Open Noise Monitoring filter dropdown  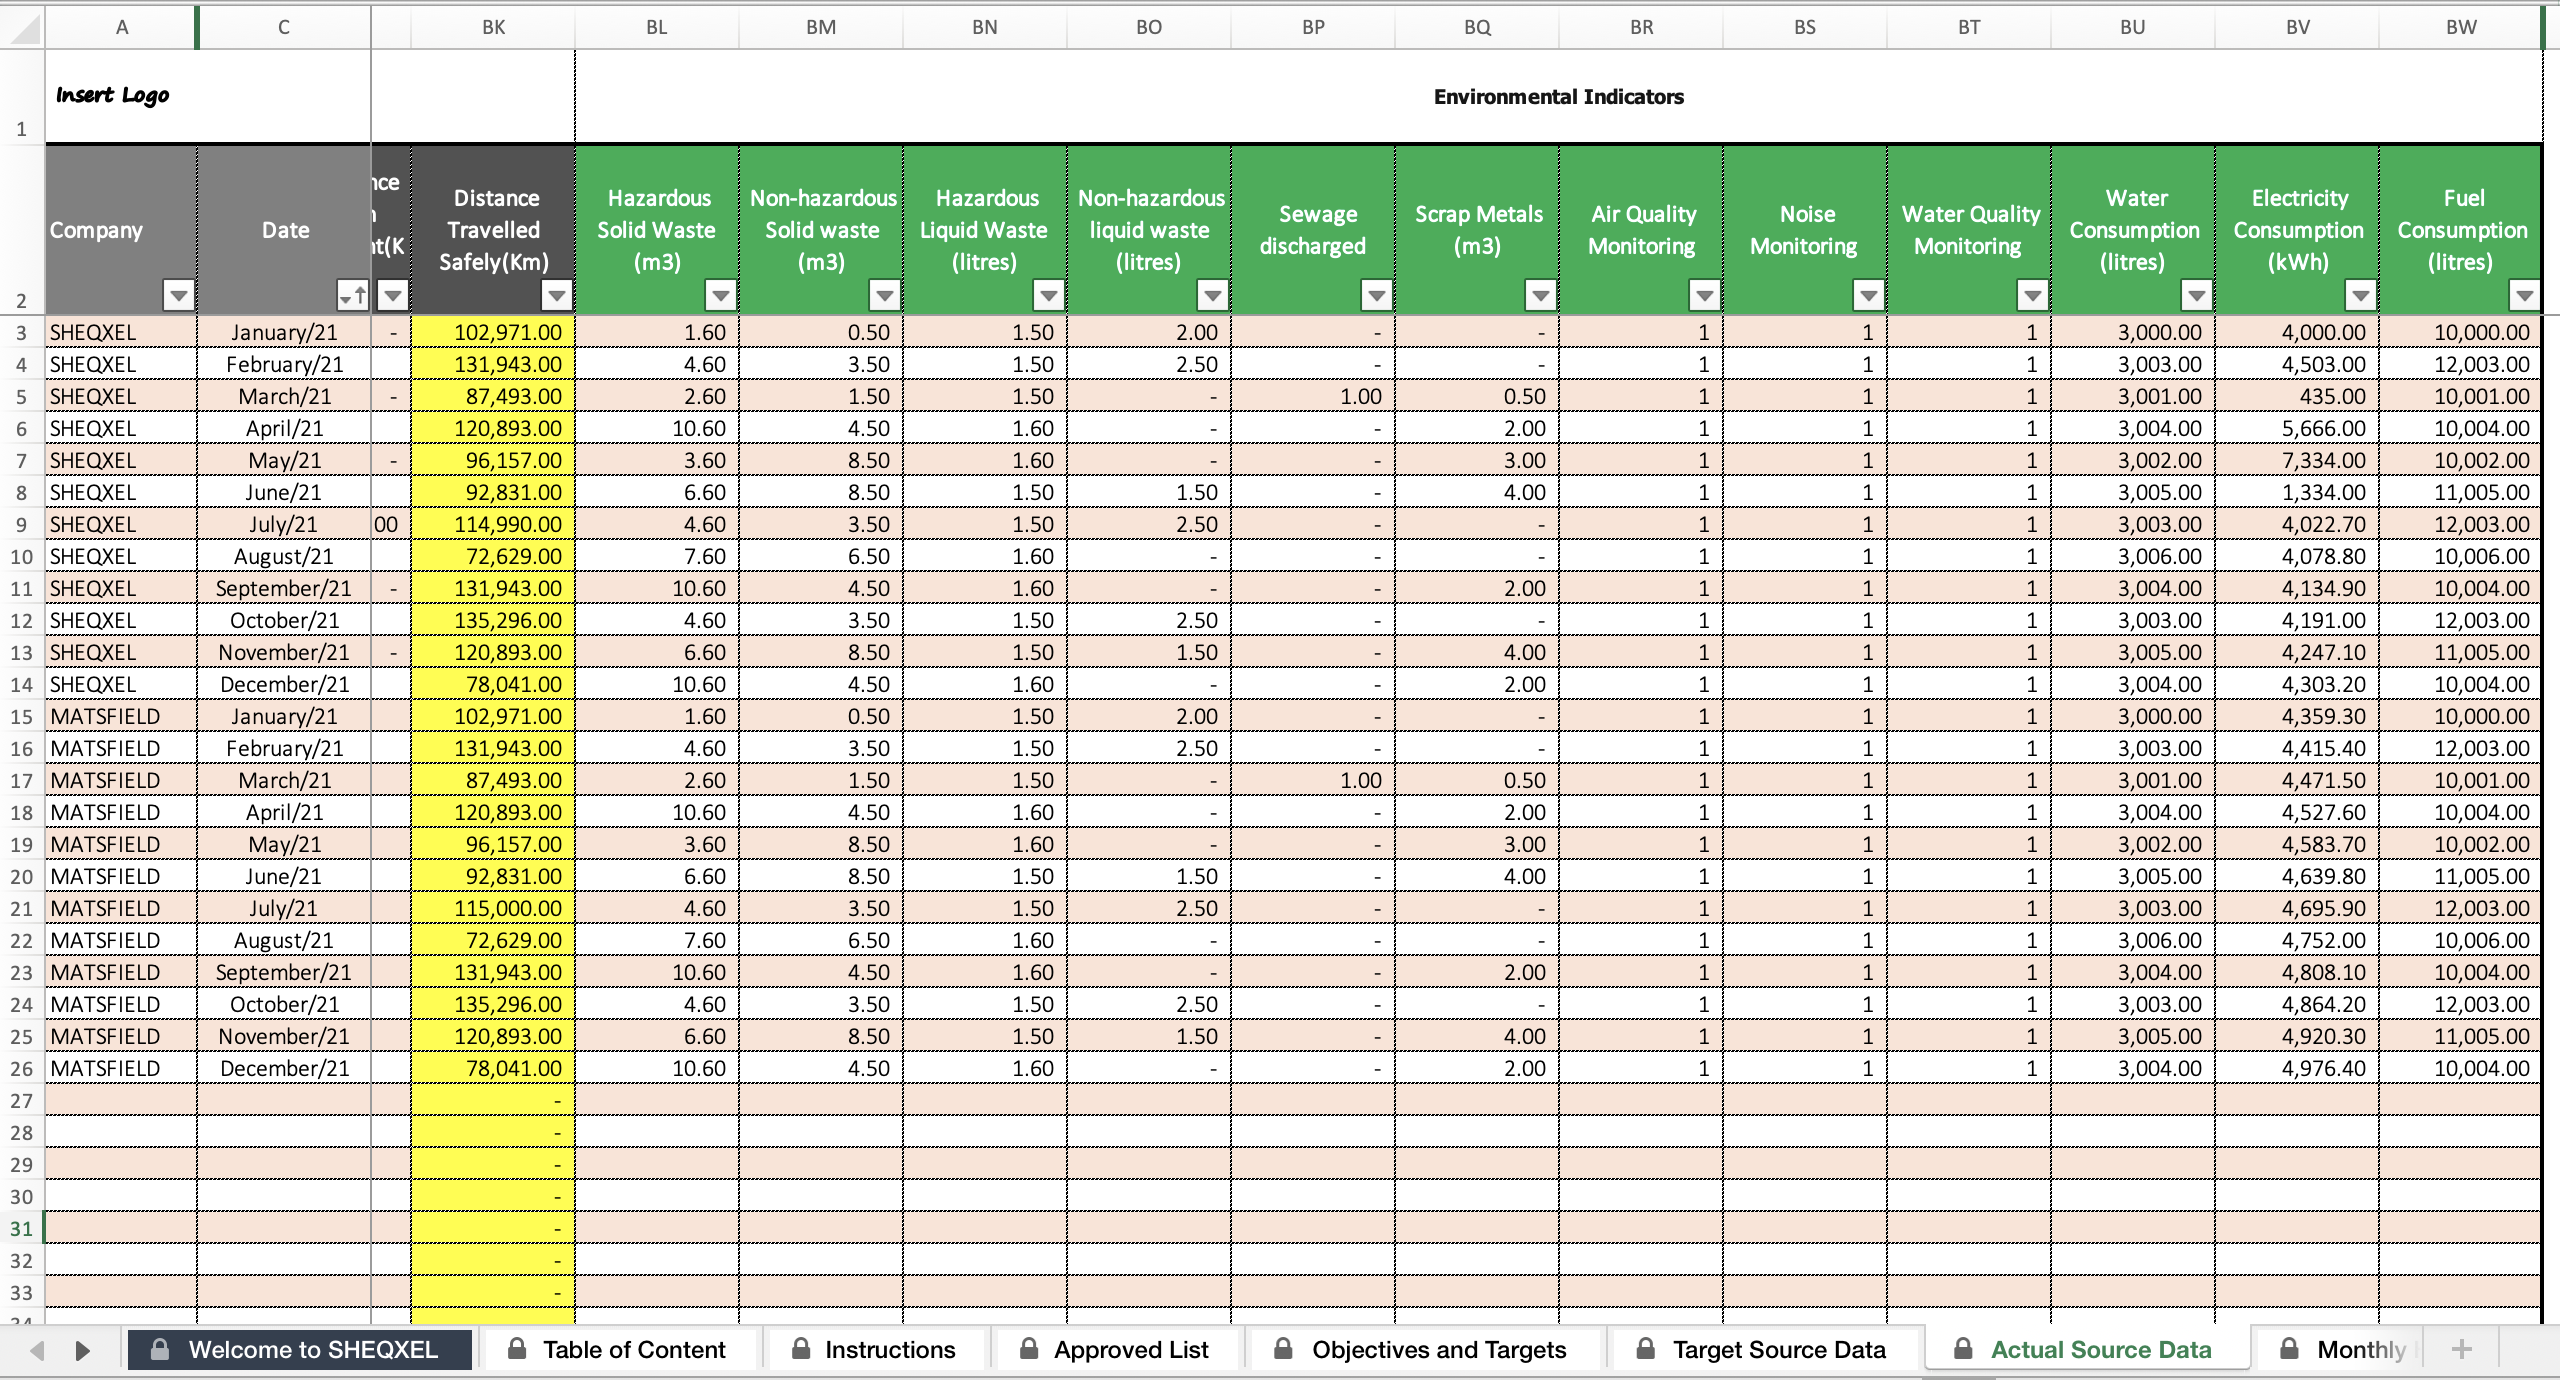tap(1869, 295)
